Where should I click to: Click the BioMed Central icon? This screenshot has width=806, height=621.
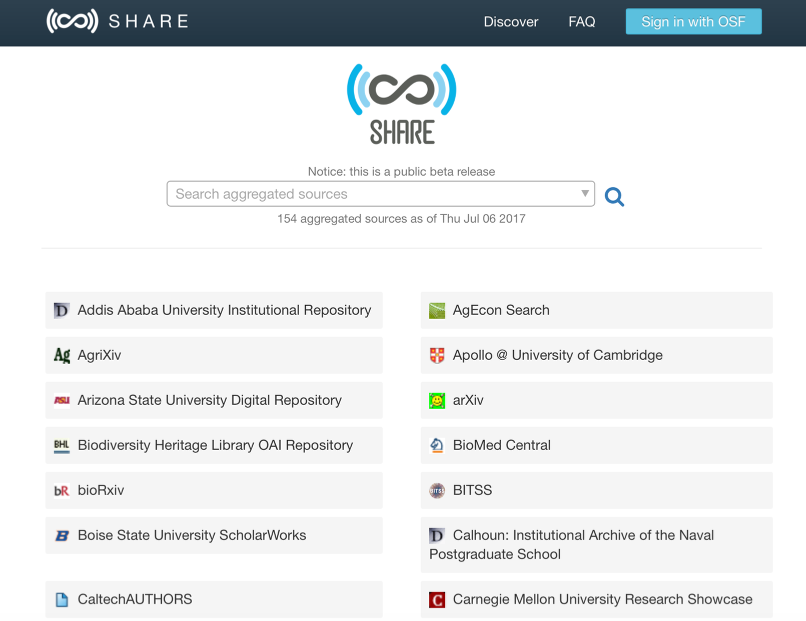pyautogui.click(x=437, y=445)
